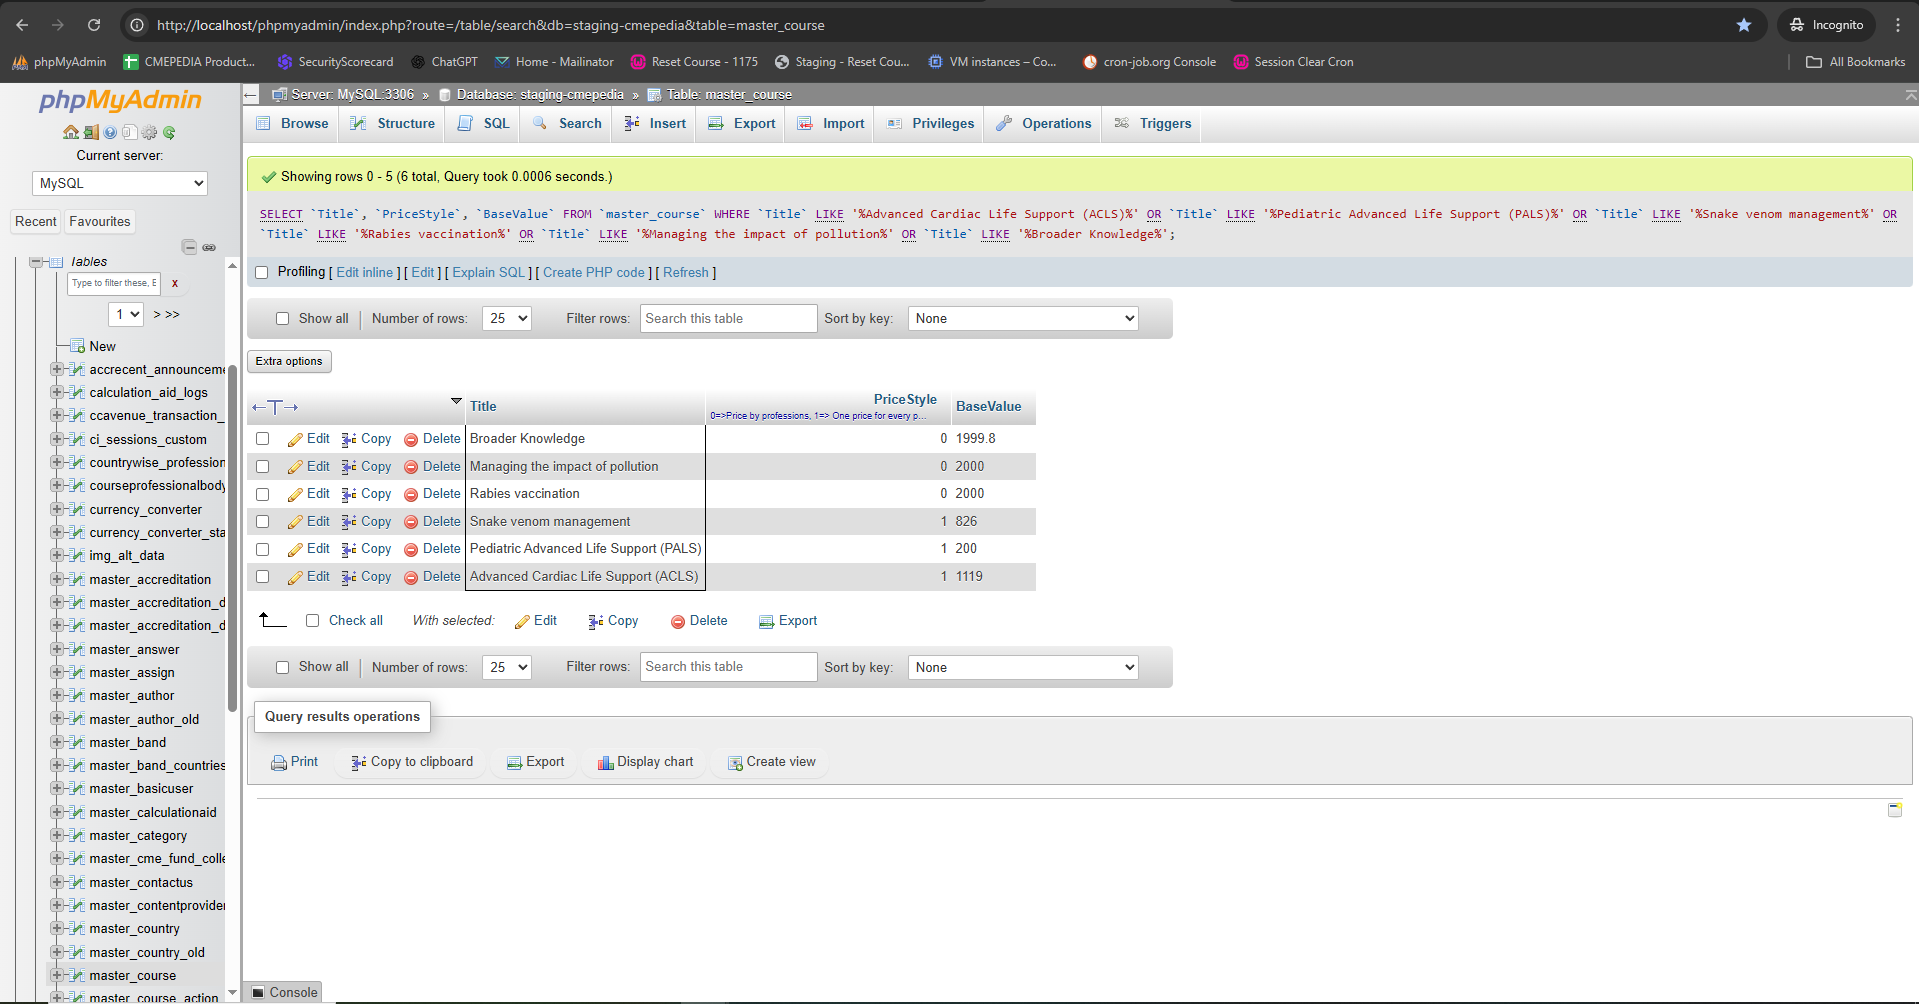Open Session Clear Cron bookmark

[x=1294, y=62]
